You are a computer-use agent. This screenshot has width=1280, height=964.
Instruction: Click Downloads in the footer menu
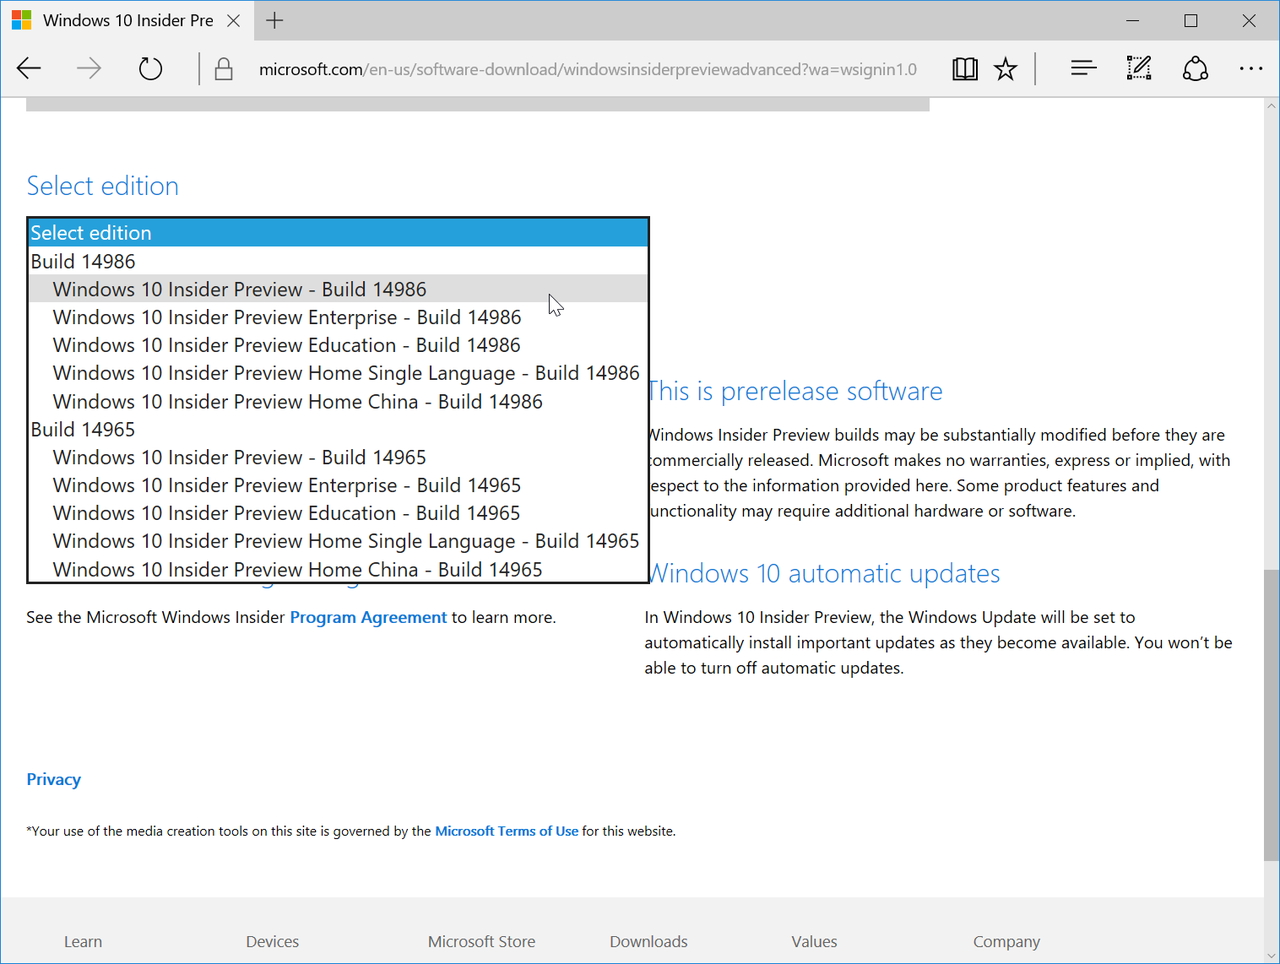(x=648, y=941)
